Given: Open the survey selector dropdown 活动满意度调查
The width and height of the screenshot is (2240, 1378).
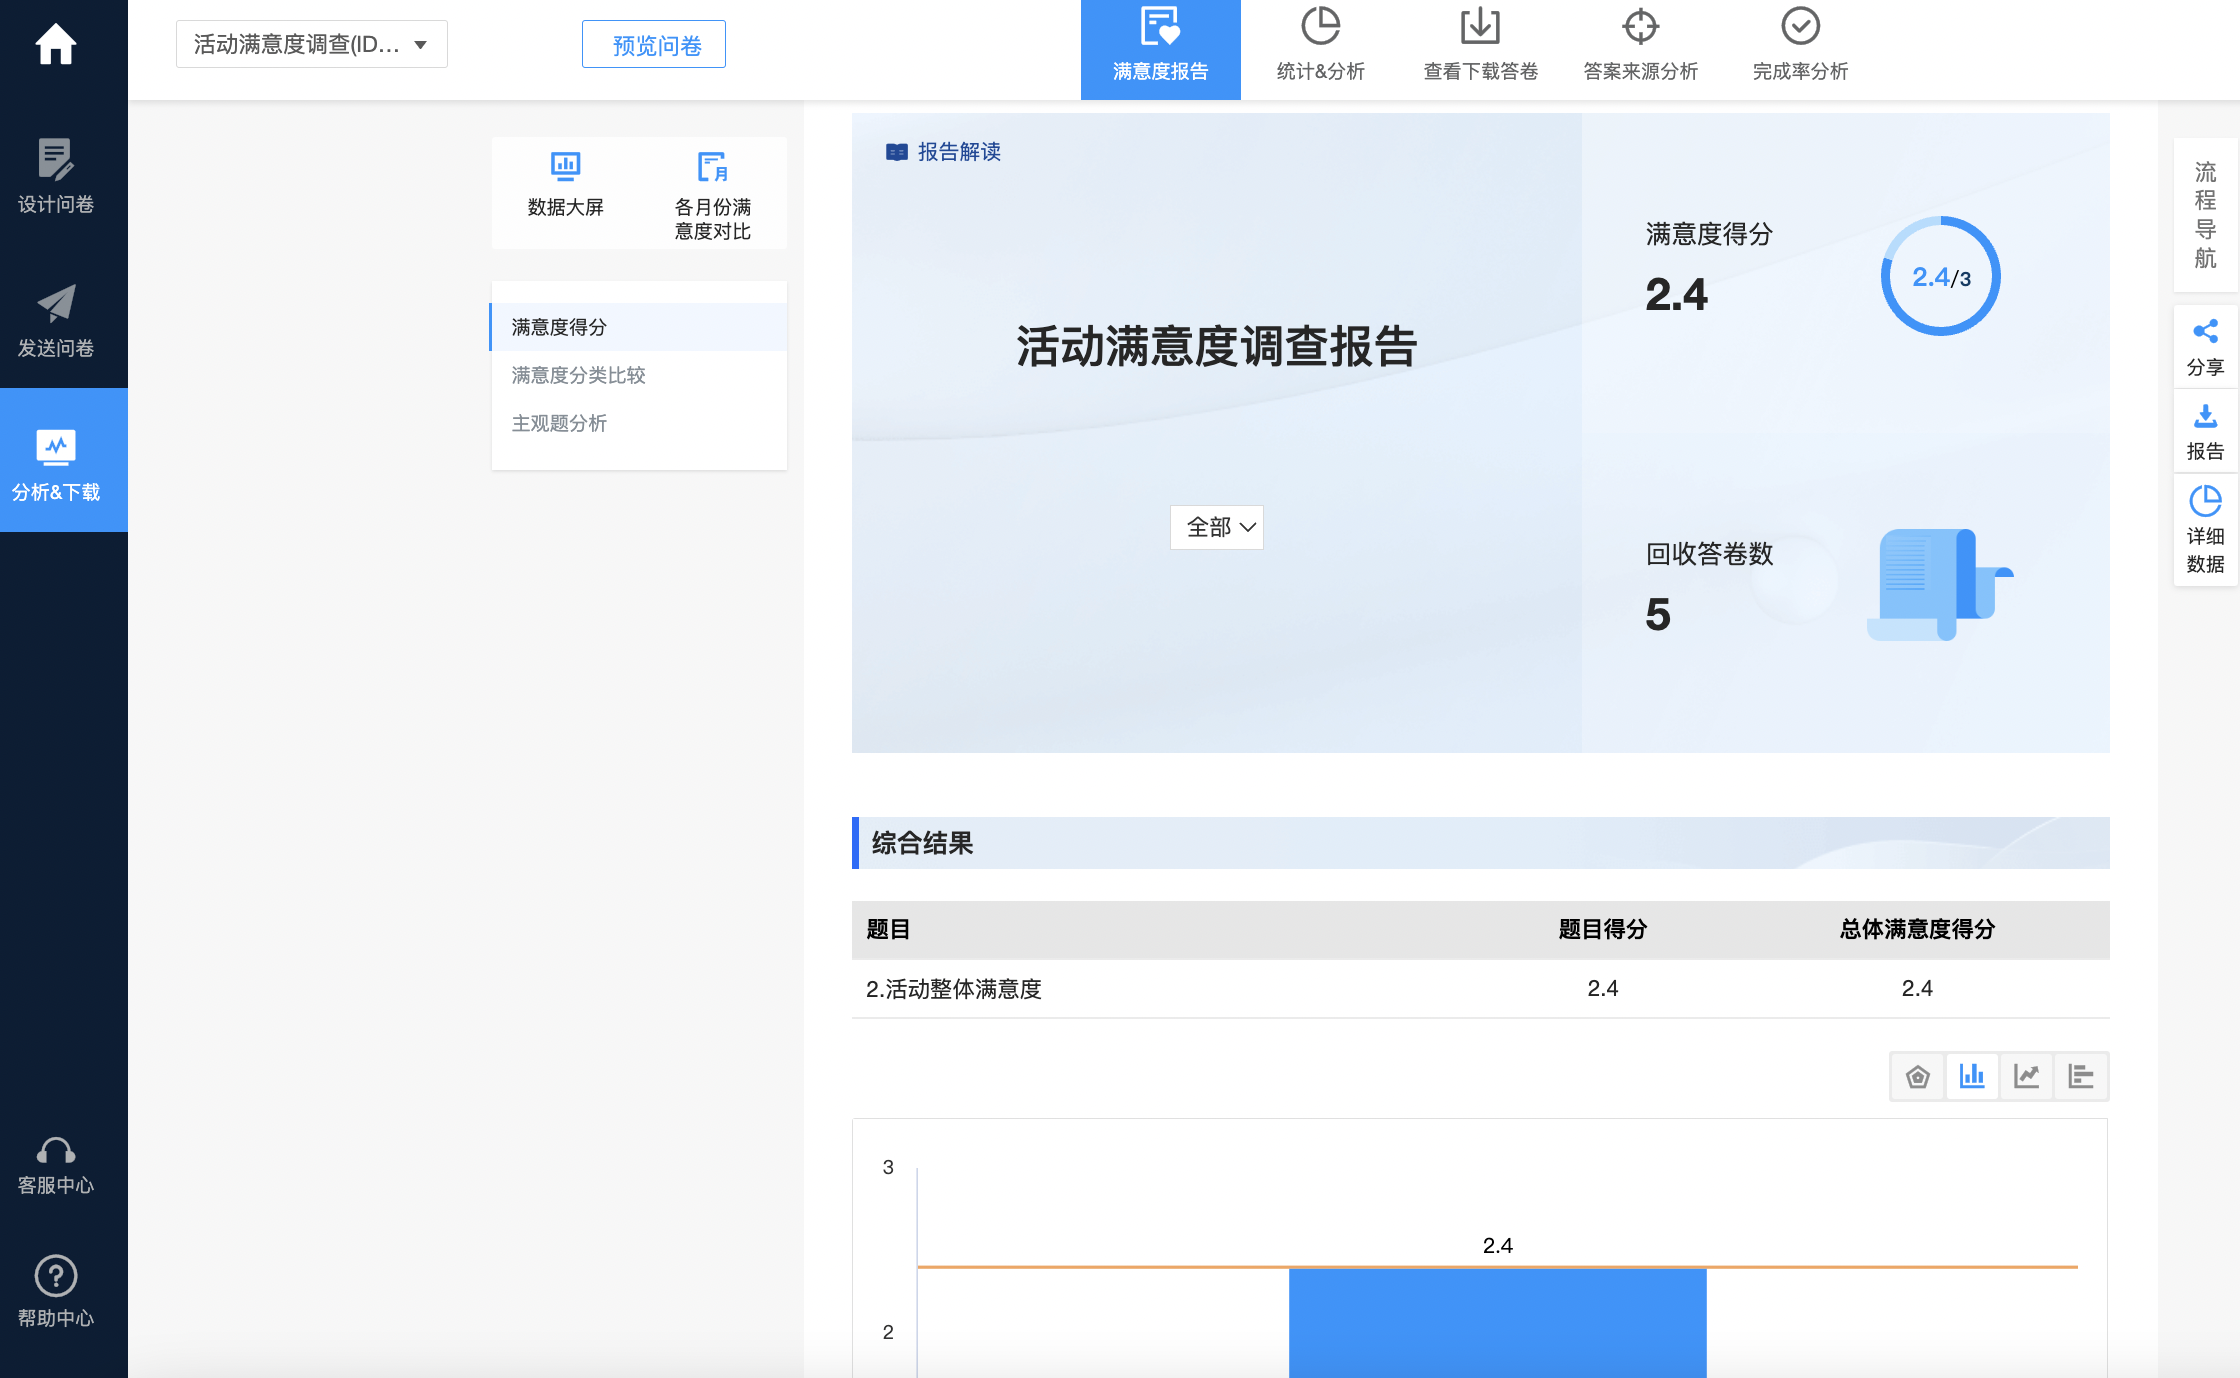Looking at the screenshot, I should point(311,44).
